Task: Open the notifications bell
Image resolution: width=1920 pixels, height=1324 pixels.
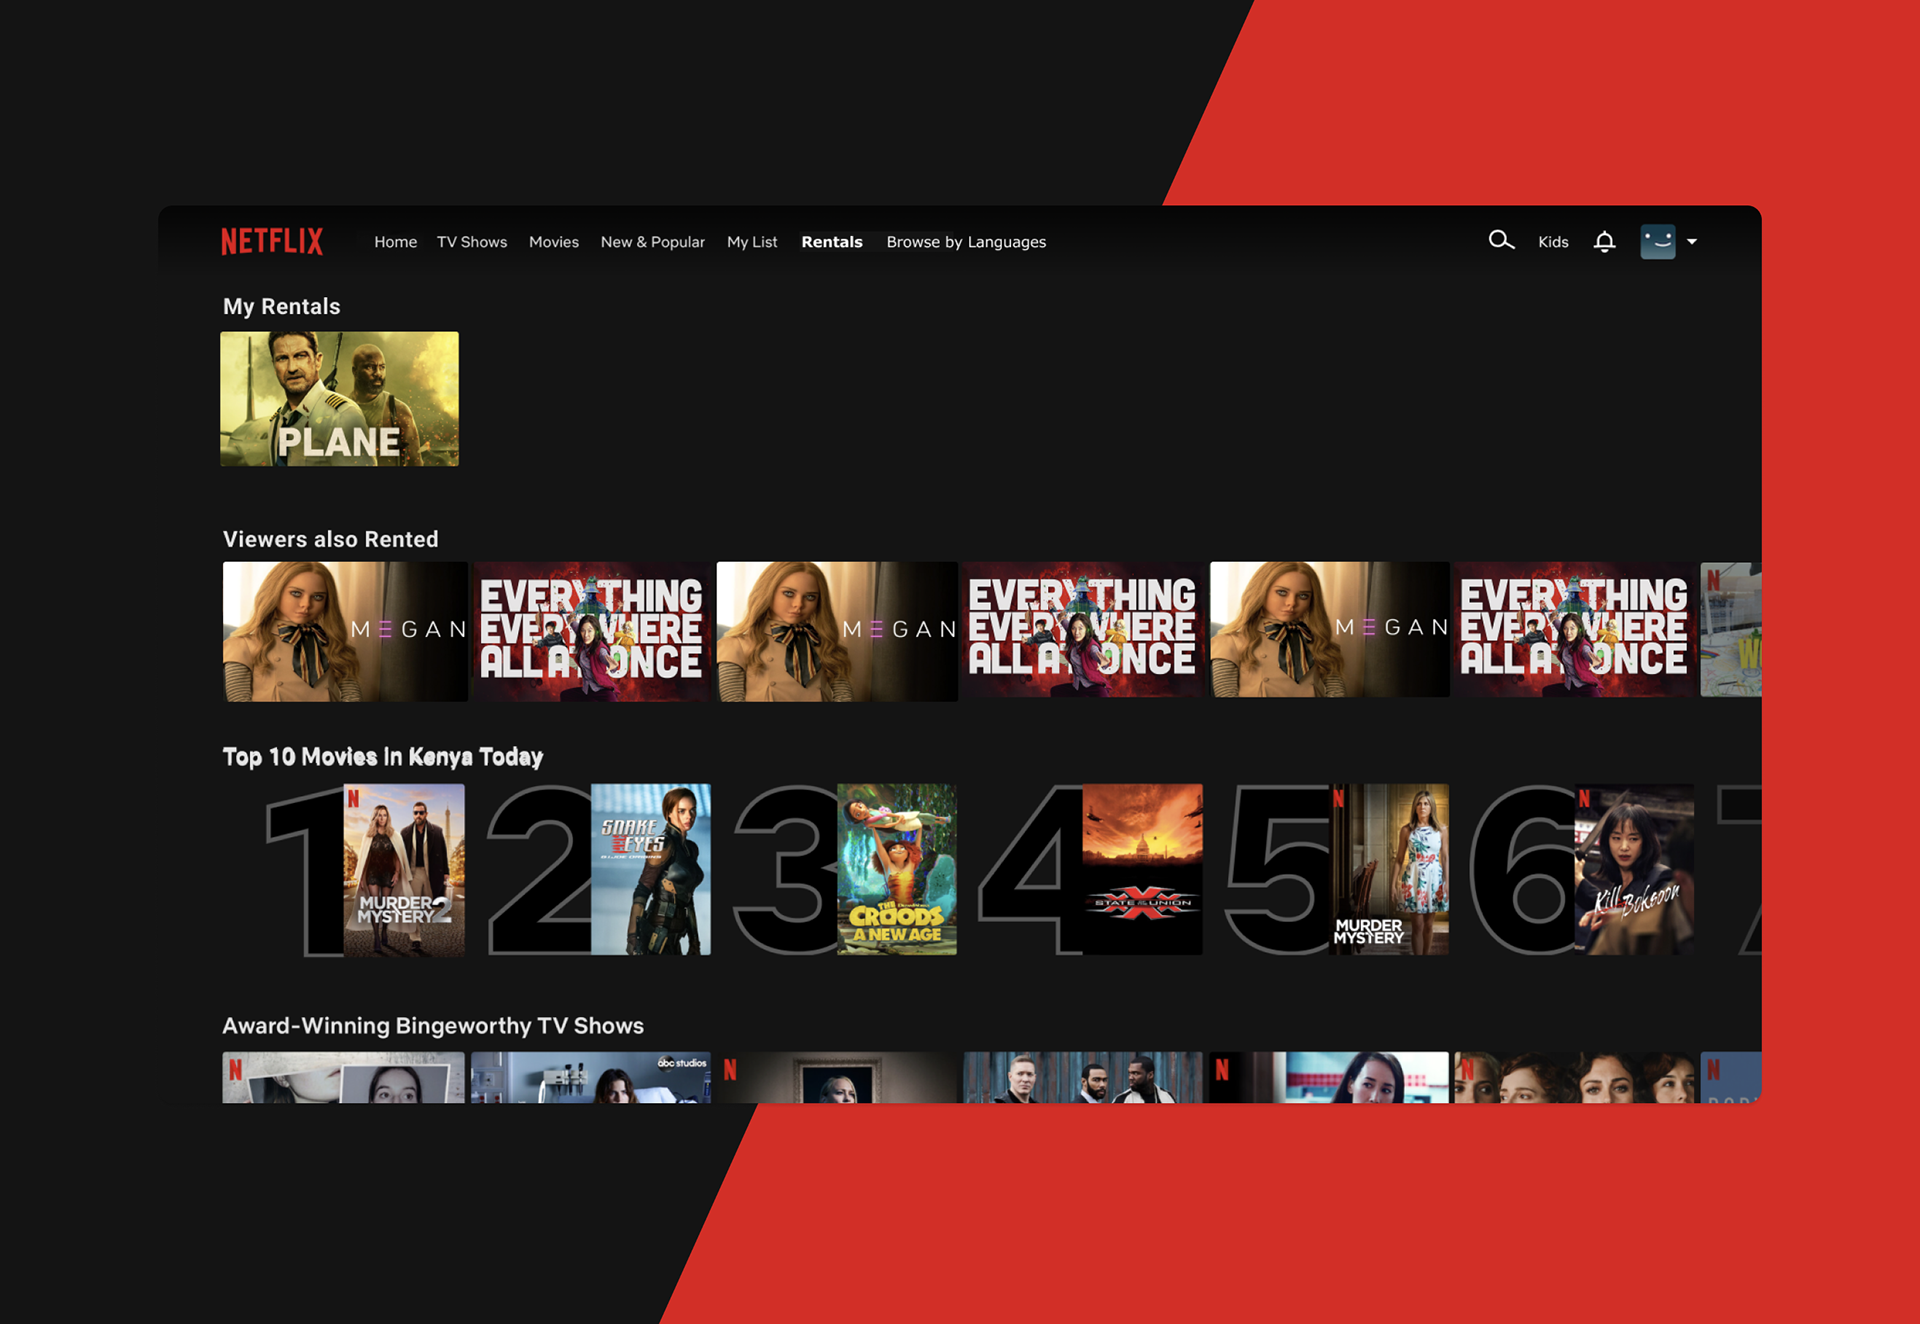Action: [x=1604, y=241]
